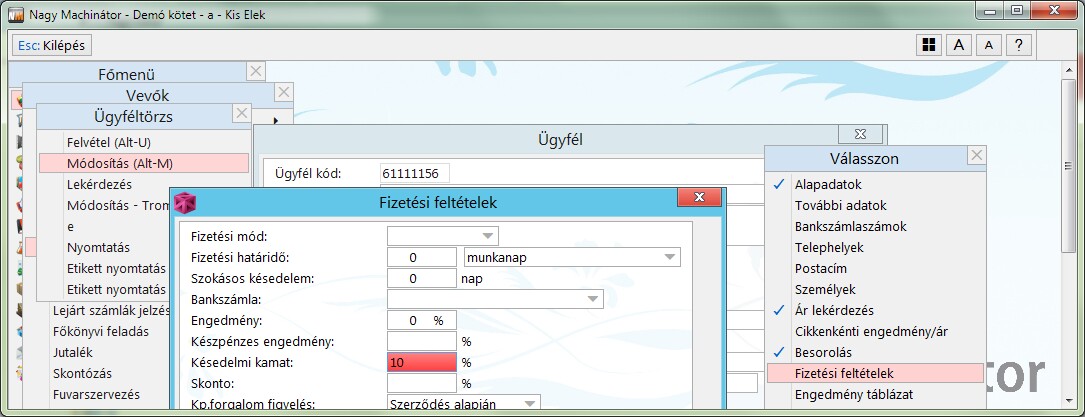Open the munkanap unit dropdown
1085x417 pixels.
point(572,257)
